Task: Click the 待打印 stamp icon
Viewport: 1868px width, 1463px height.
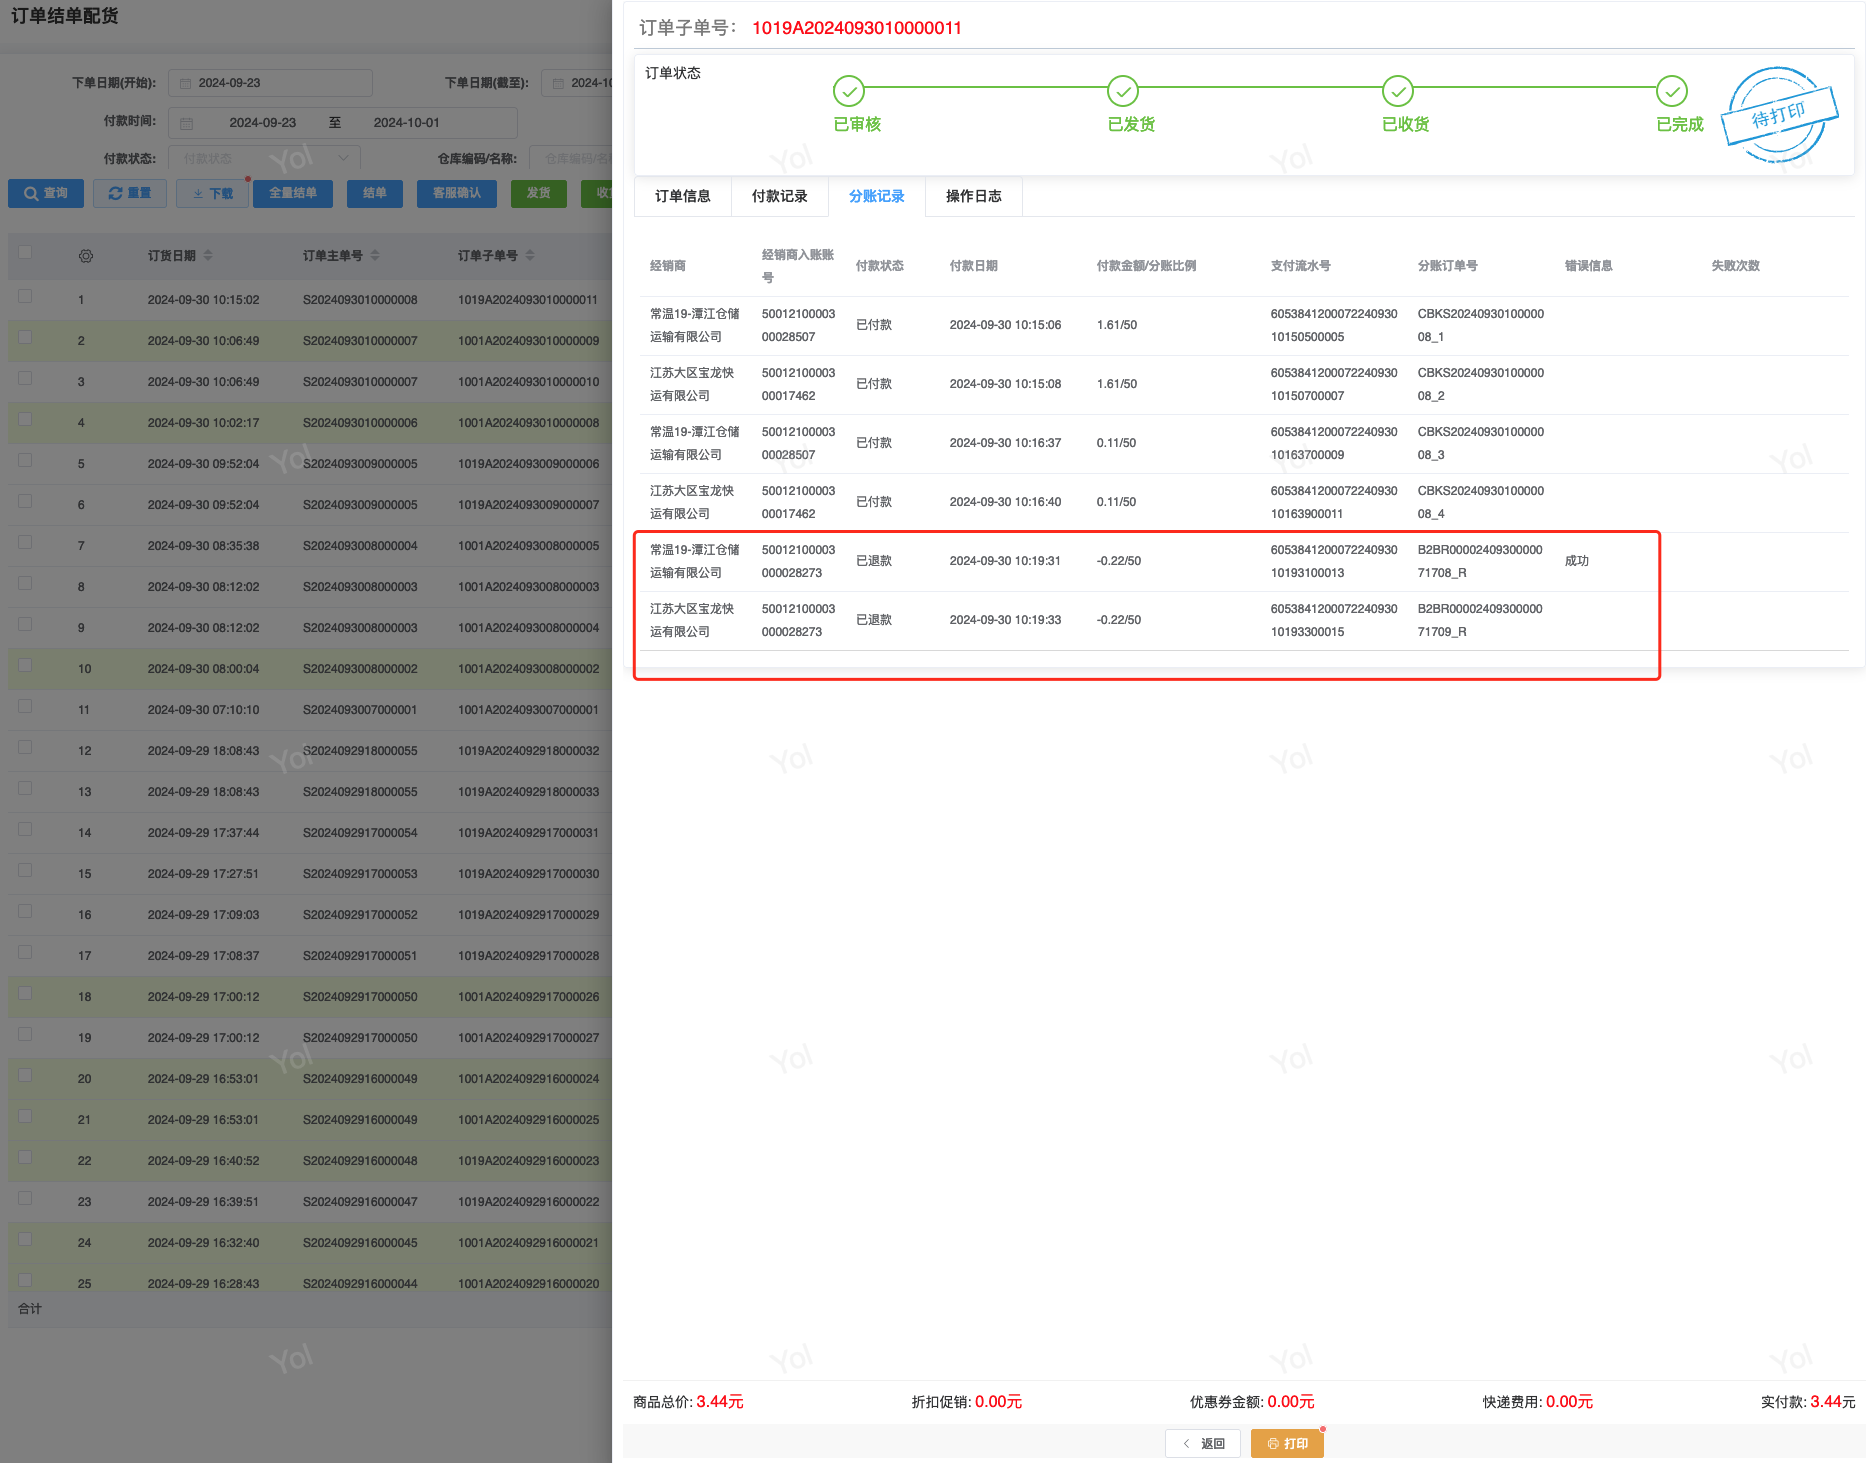Action: click(1779, 116)
